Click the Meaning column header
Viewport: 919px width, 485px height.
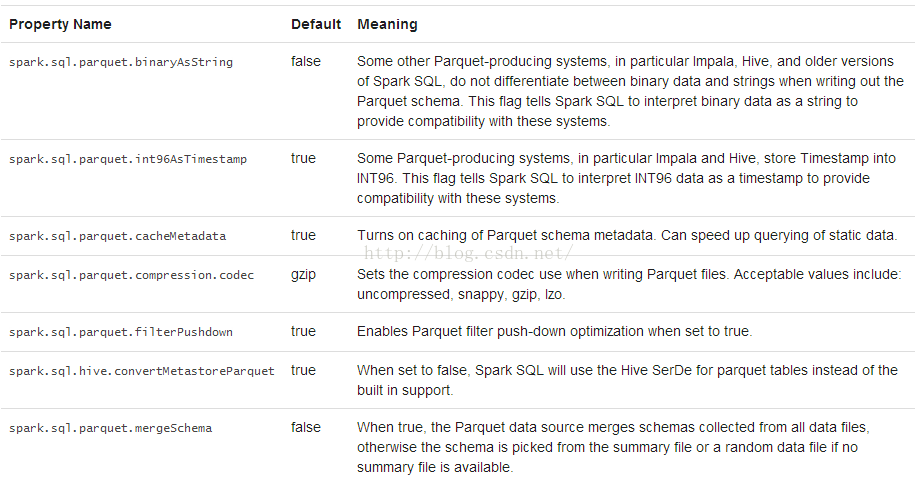pyautogui.click(x=387, y=25)
